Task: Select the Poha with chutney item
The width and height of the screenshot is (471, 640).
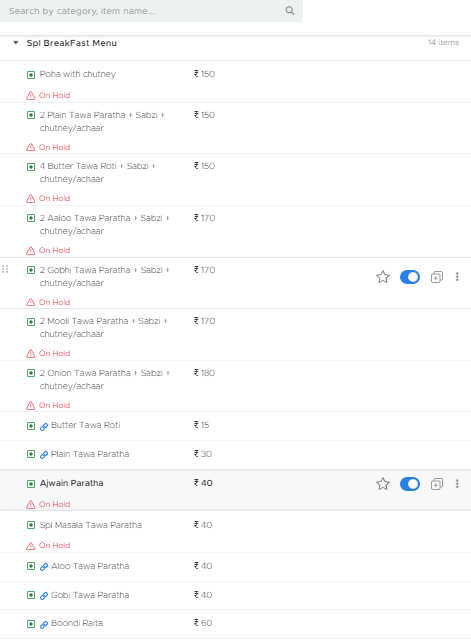Action: pos(78,74)
